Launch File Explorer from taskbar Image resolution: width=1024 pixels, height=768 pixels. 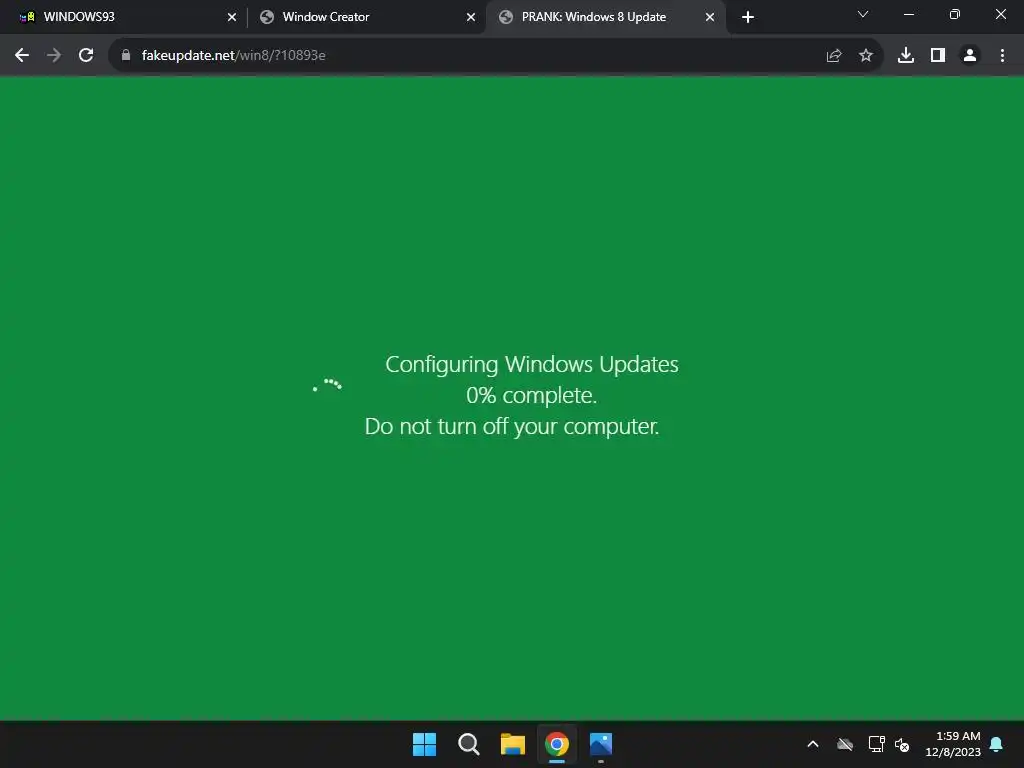point(513,744)
